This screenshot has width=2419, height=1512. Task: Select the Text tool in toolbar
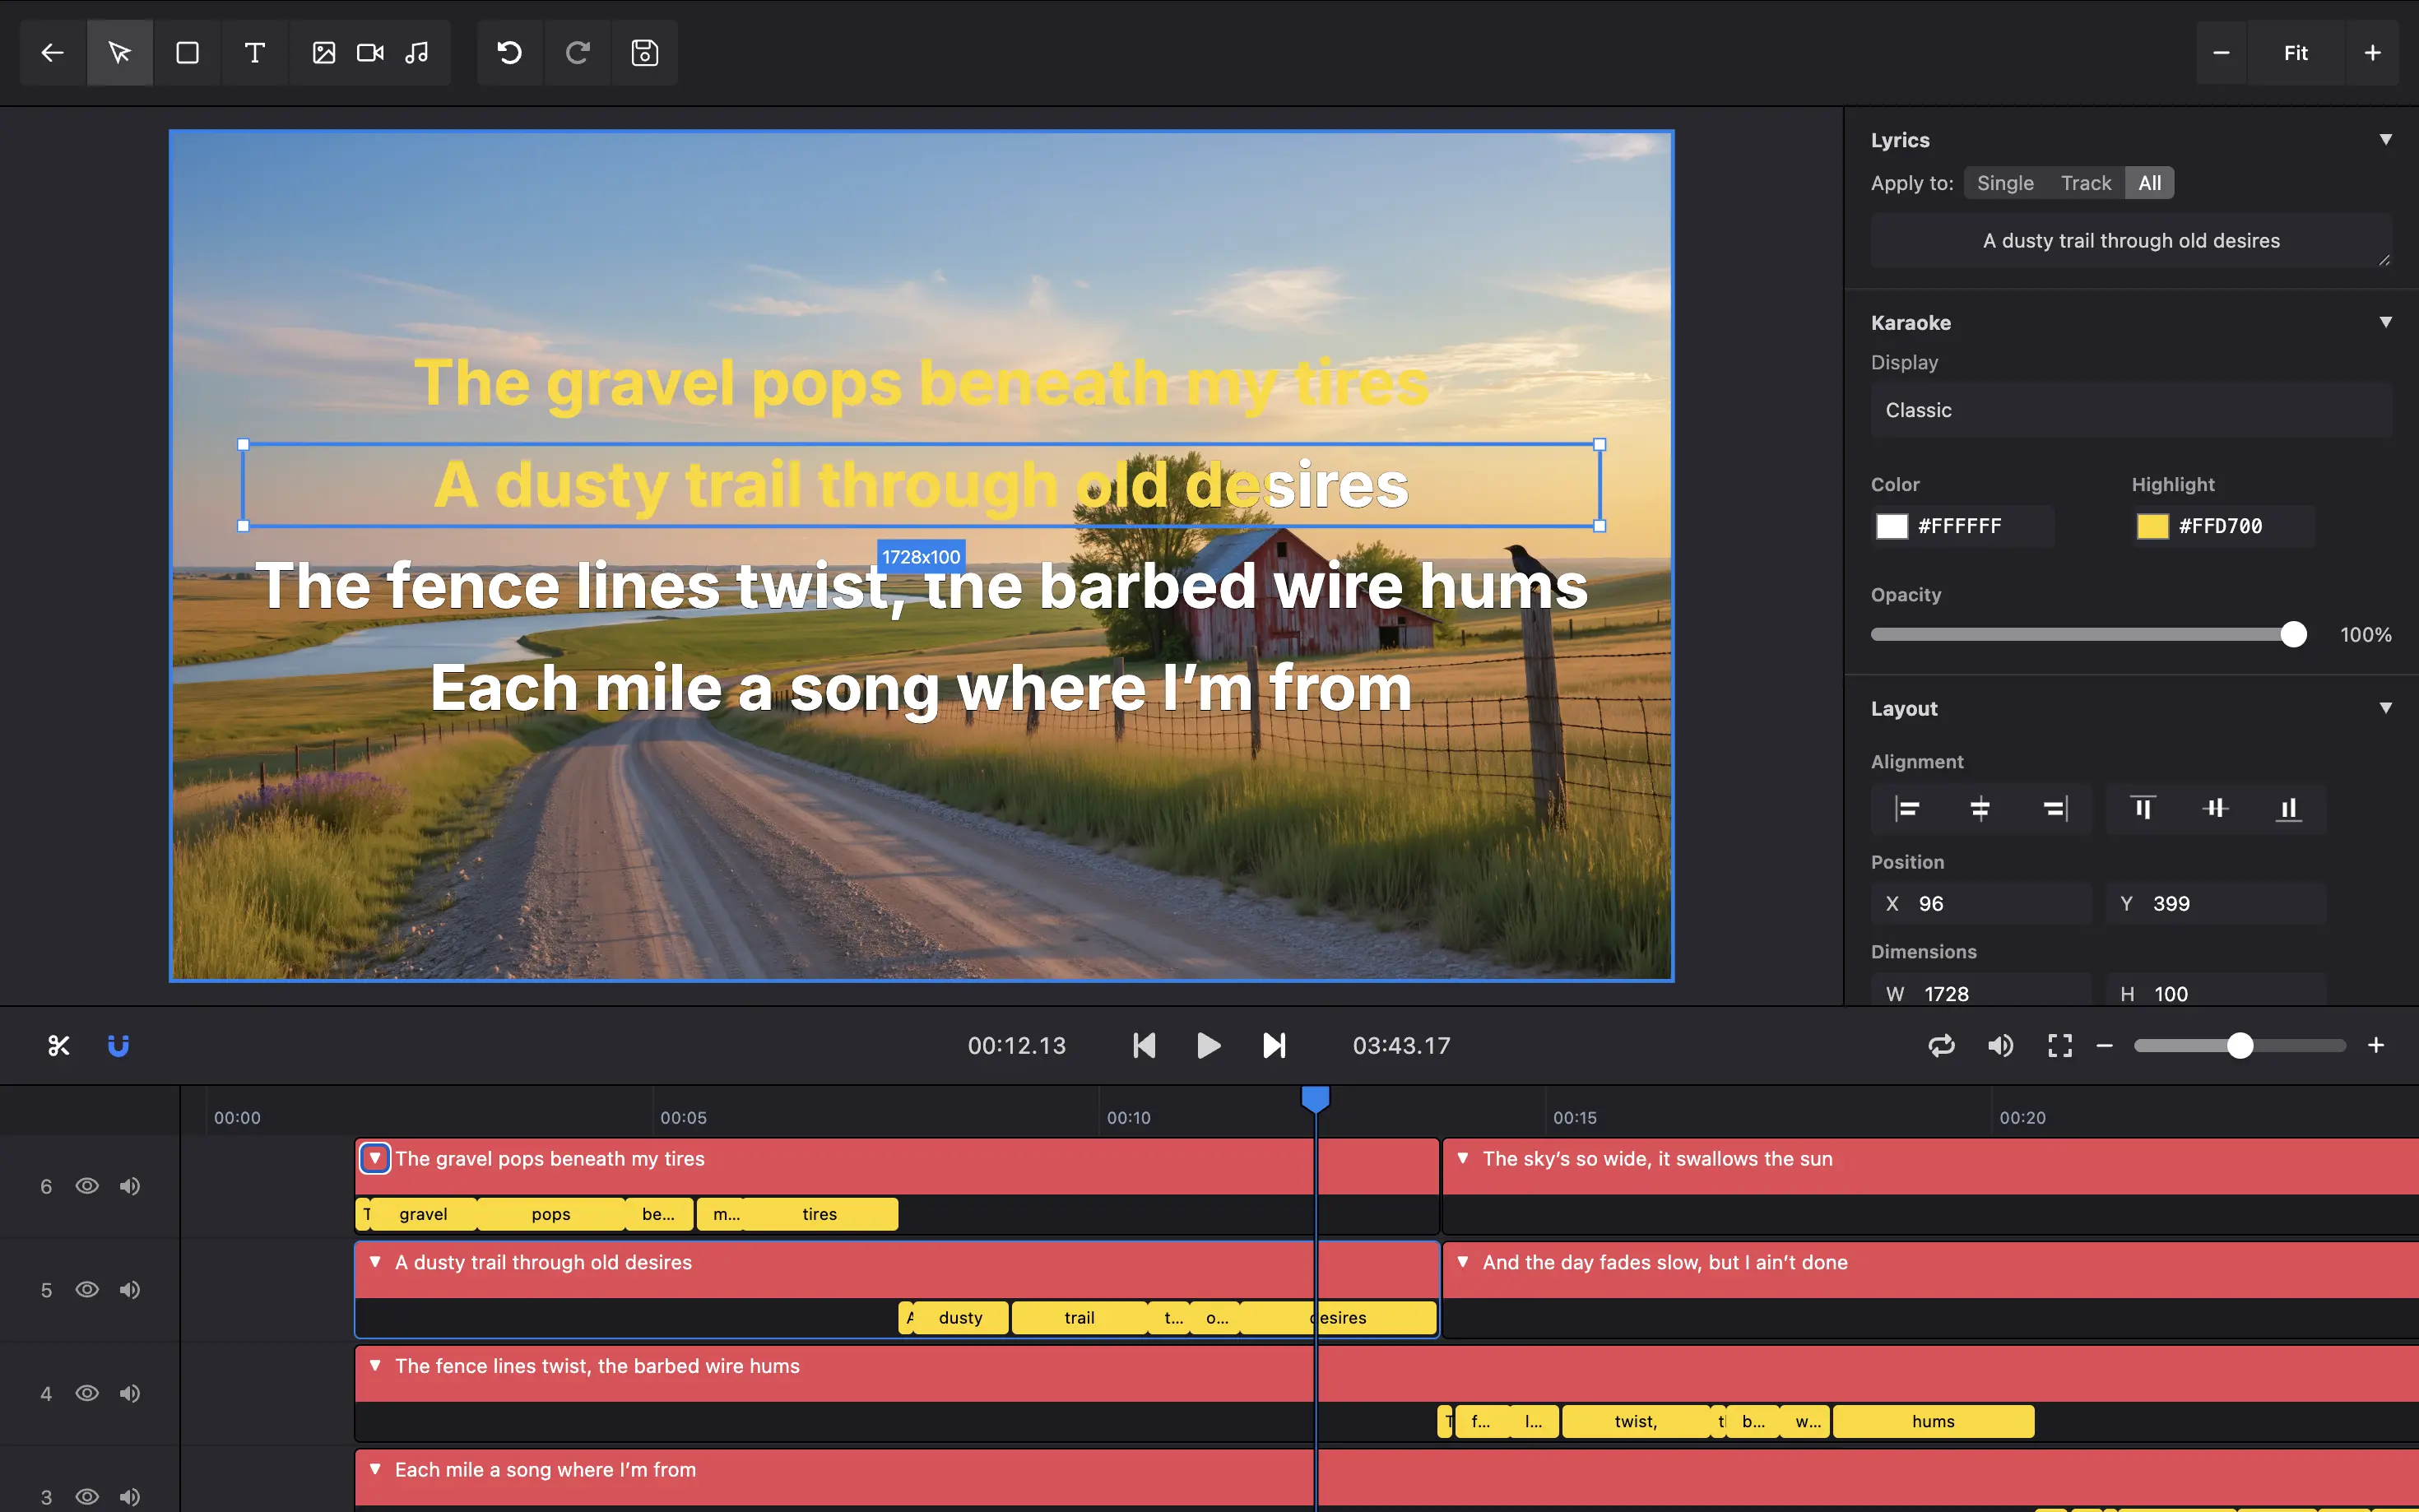pyautogui.click(x=254, y=53)
